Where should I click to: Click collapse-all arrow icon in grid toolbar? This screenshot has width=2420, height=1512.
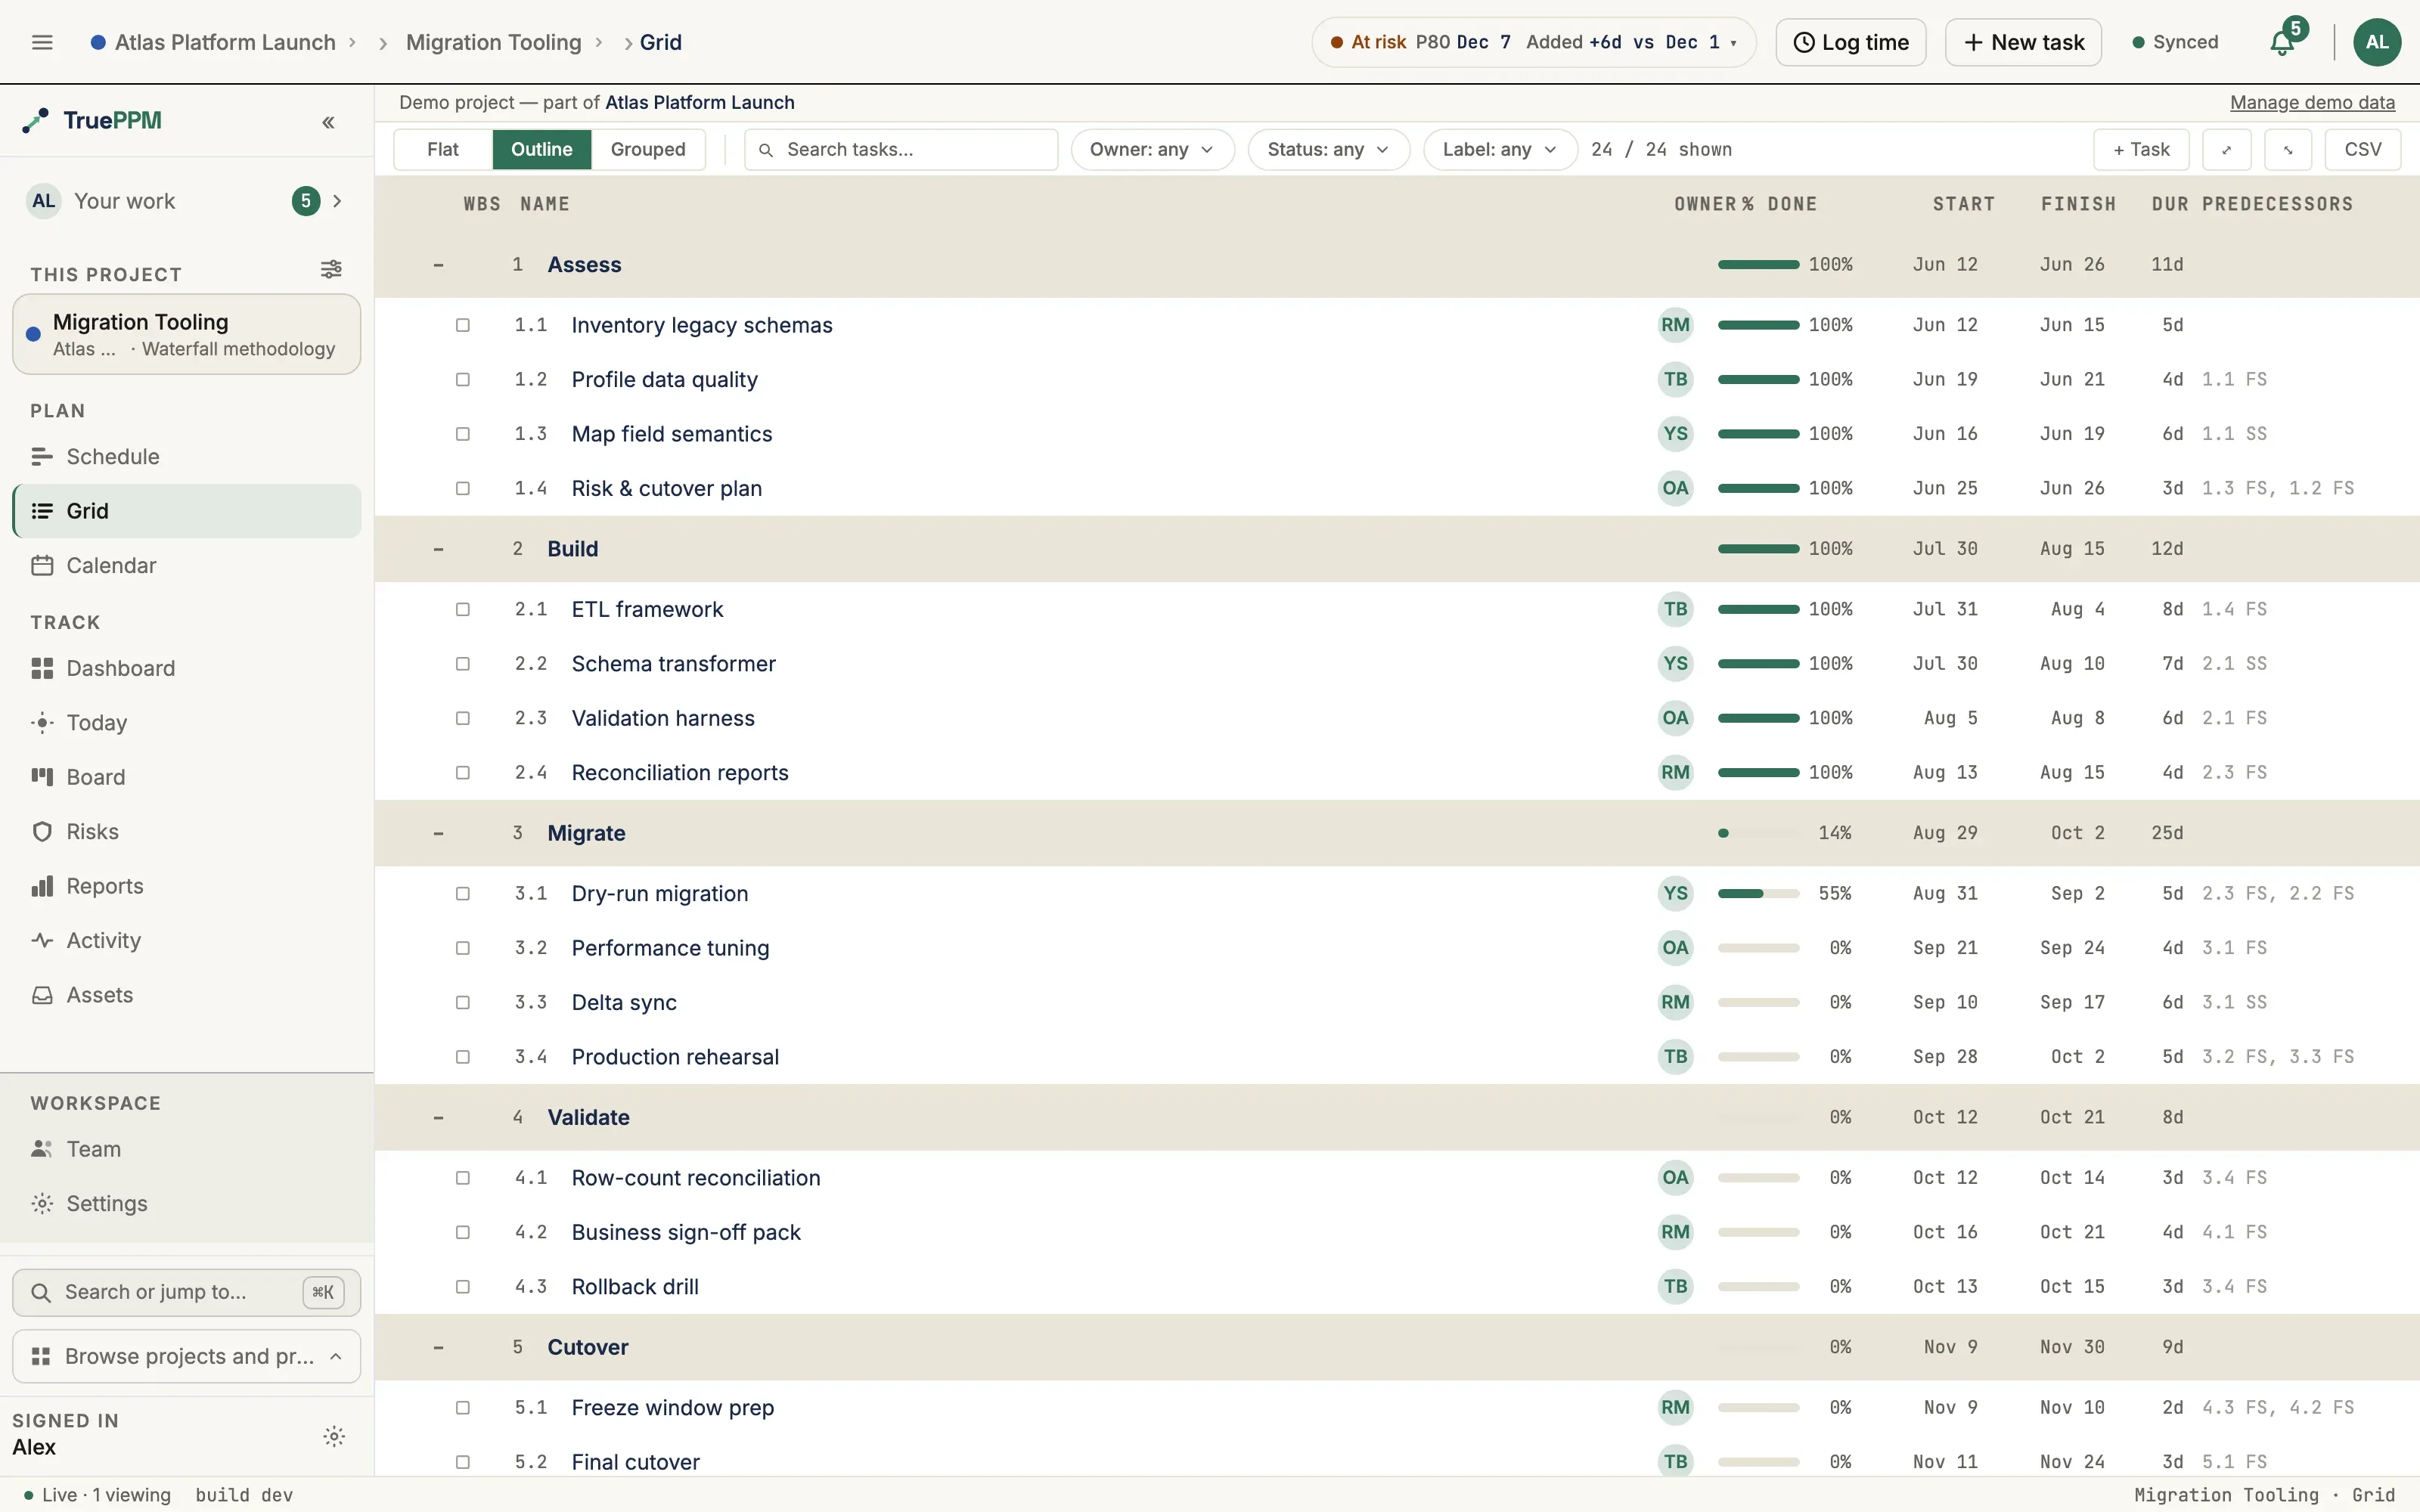2288,149
